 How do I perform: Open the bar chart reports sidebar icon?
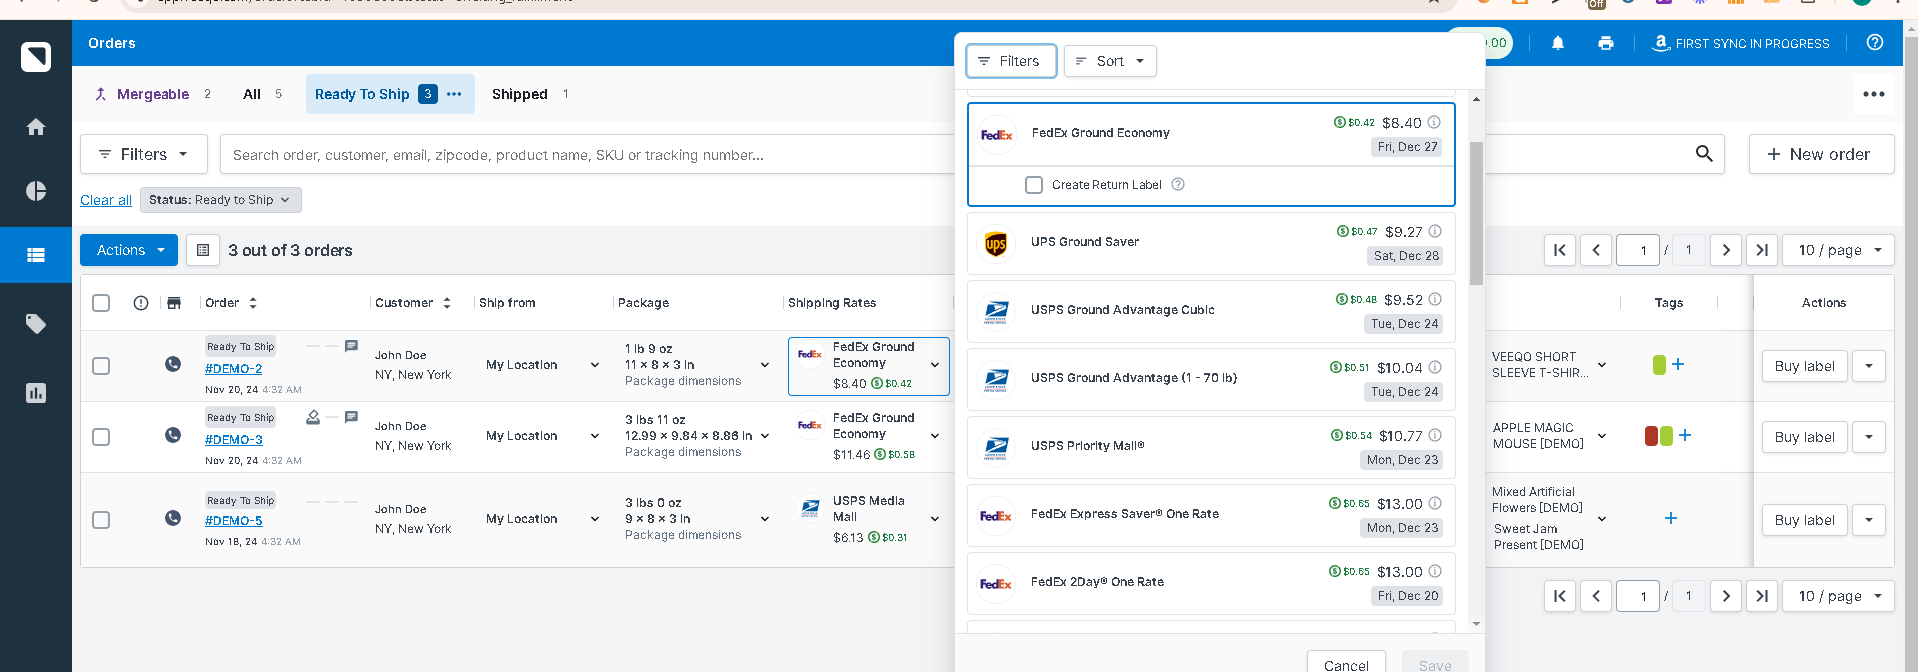(36, 393)
